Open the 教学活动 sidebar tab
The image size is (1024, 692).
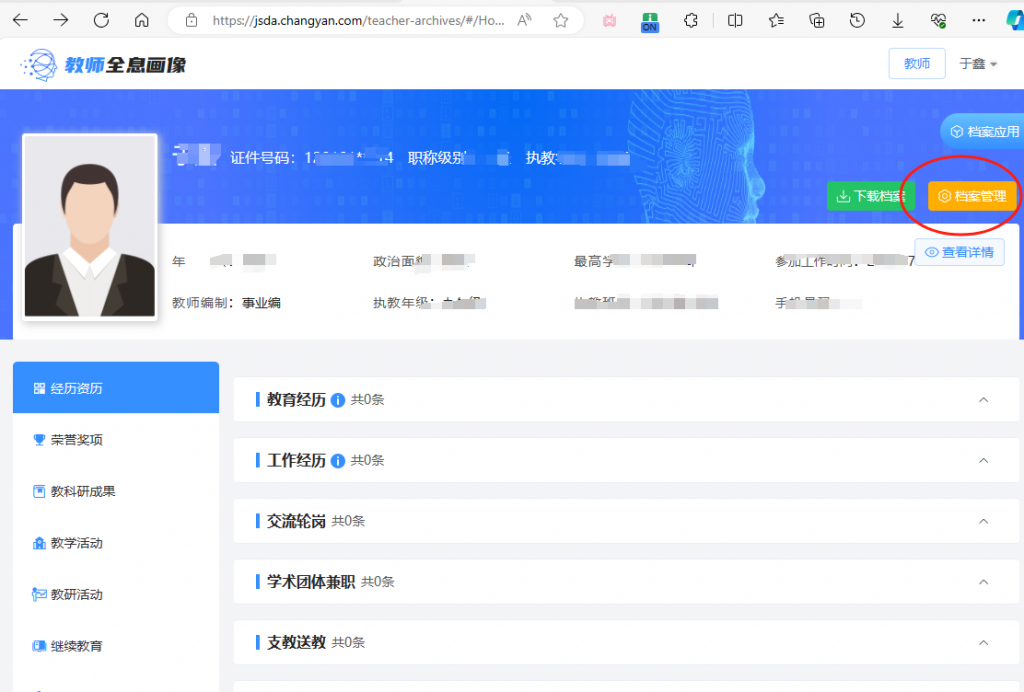click(76, 543)
